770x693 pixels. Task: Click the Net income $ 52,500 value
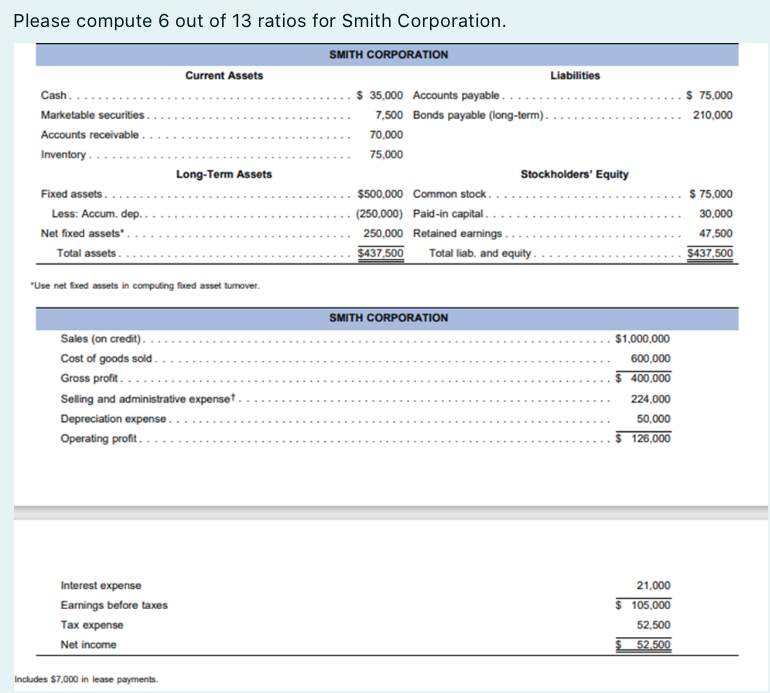[x=643, y=645]
